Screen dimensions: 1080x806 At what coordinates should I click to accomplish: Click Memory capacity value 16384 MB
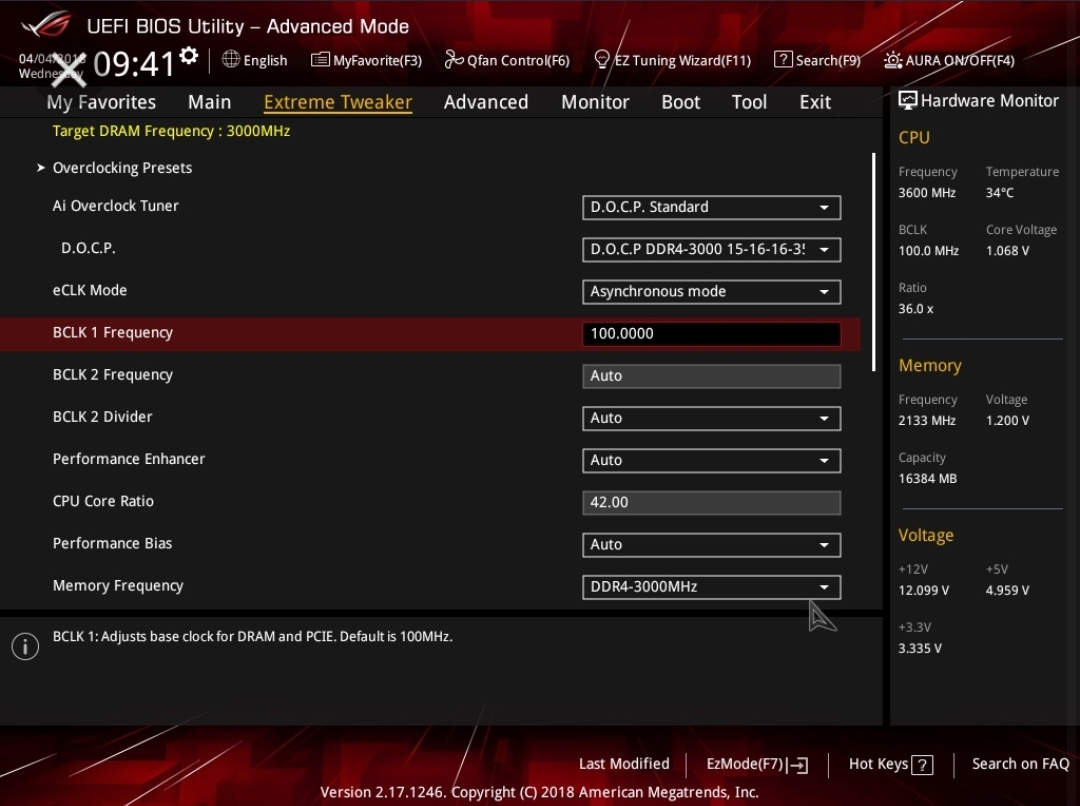click(x=927, y=478)
